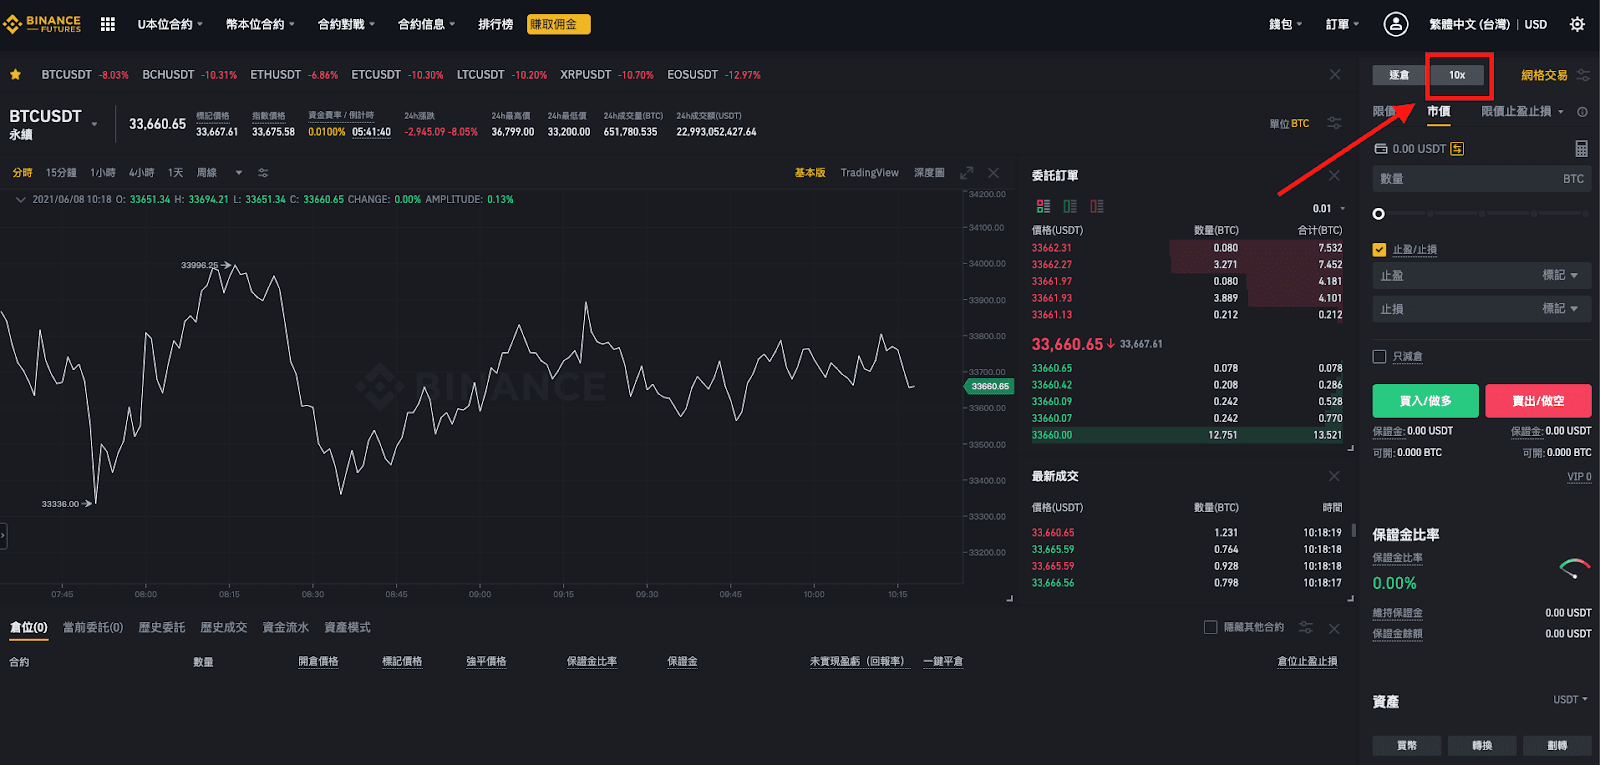Close the recent trades panel
The height and width of the screenshot is (765, 1600).
pos(1334,476)
